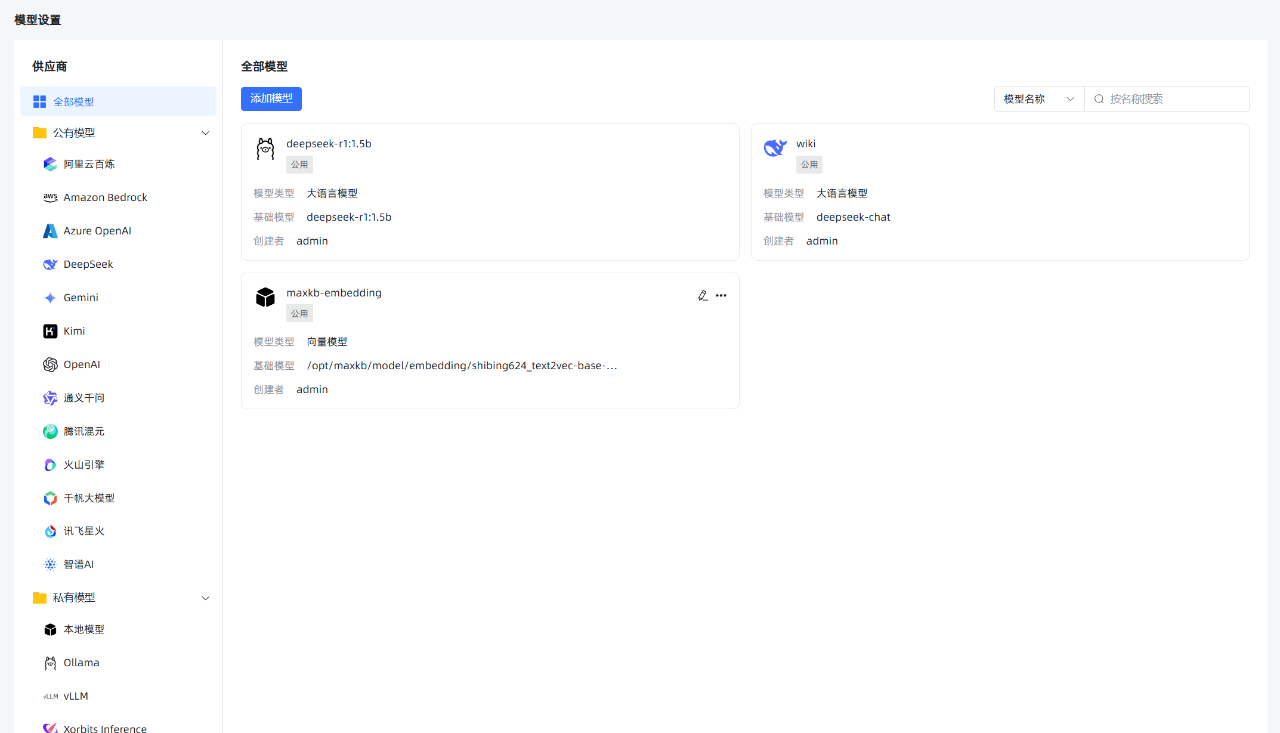Image resolution: width=1280 pixels, height=733 pixels.
Task: Click the Kimi icon in provider list
Action: tap(50, 331)
